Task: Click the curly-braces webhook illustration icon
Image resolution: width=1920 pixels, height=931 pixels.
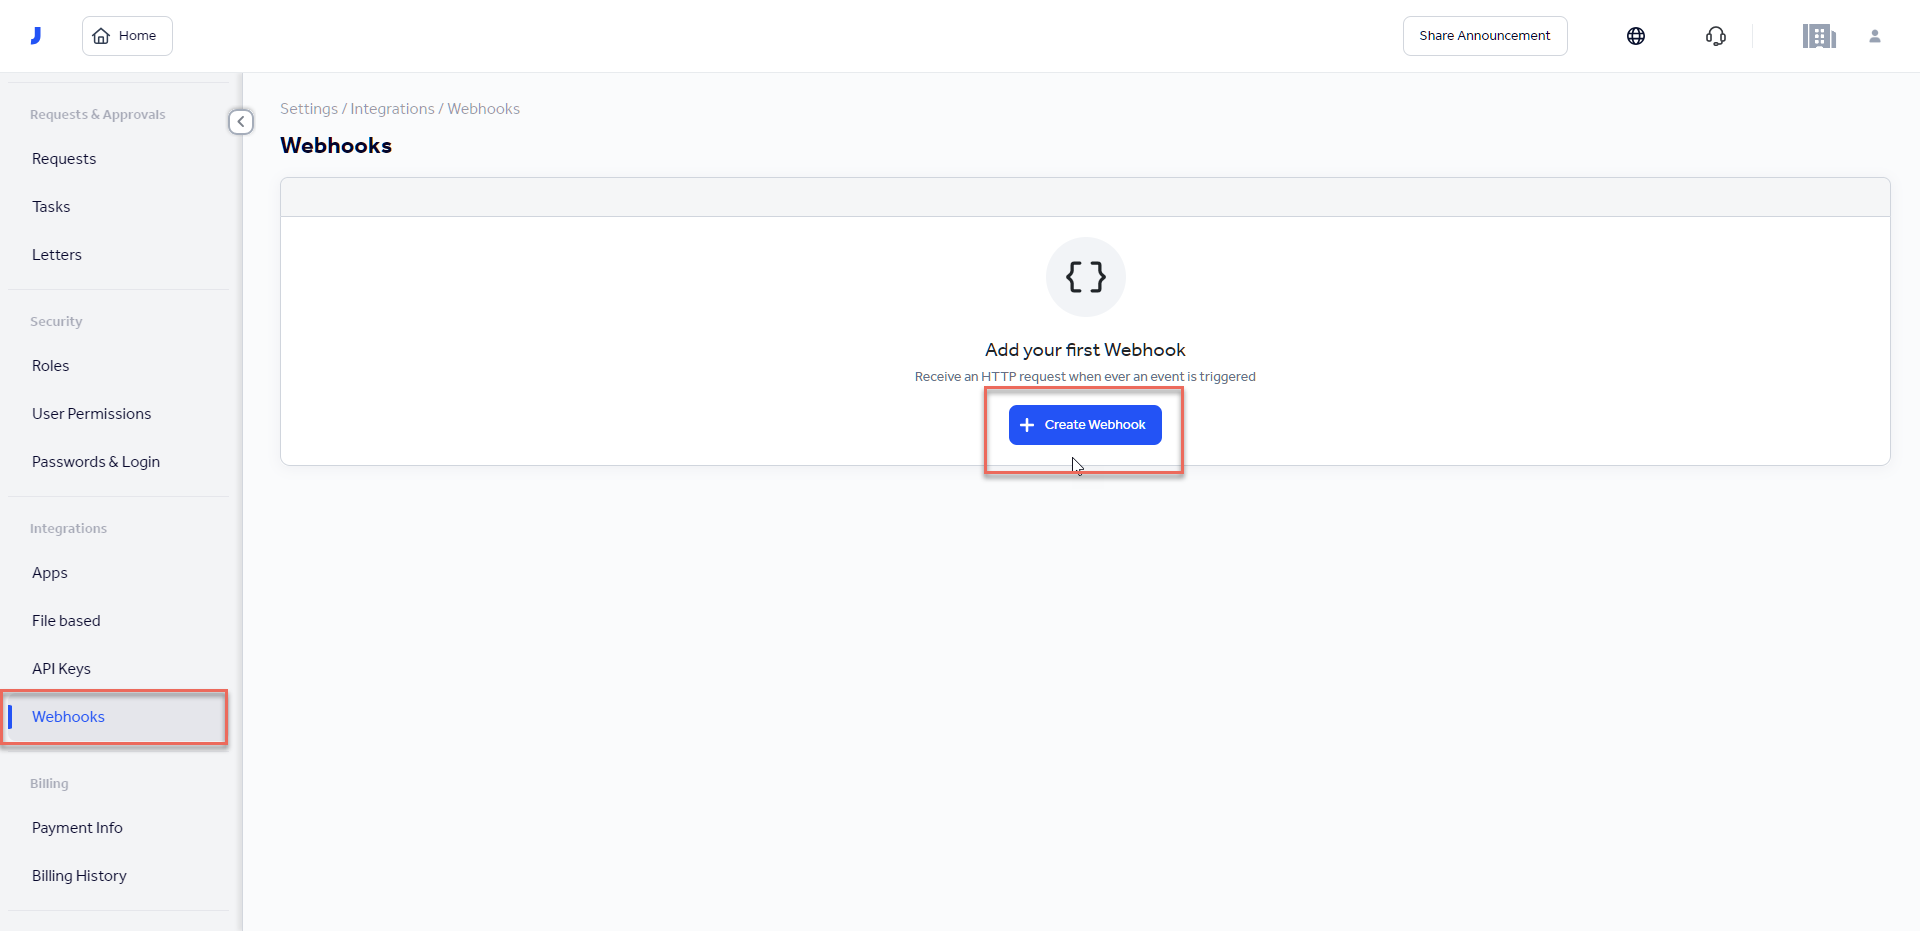Action: [1085, 277]
